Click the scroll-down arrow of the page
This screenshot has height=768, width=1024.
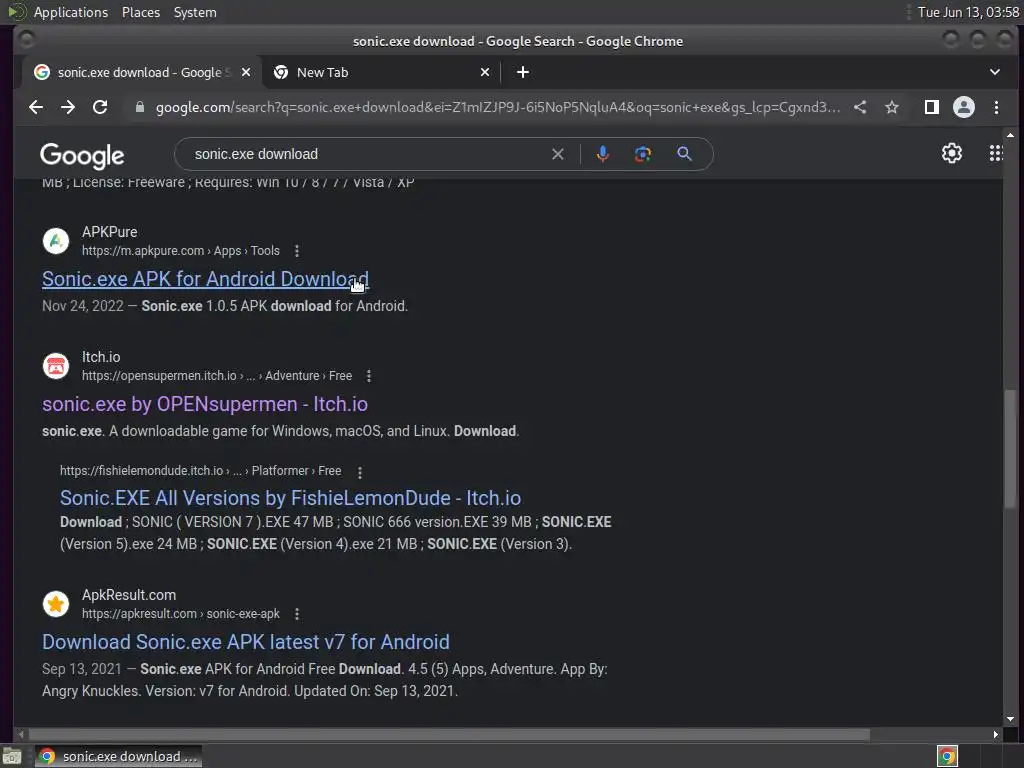[x=1010, y=719]
